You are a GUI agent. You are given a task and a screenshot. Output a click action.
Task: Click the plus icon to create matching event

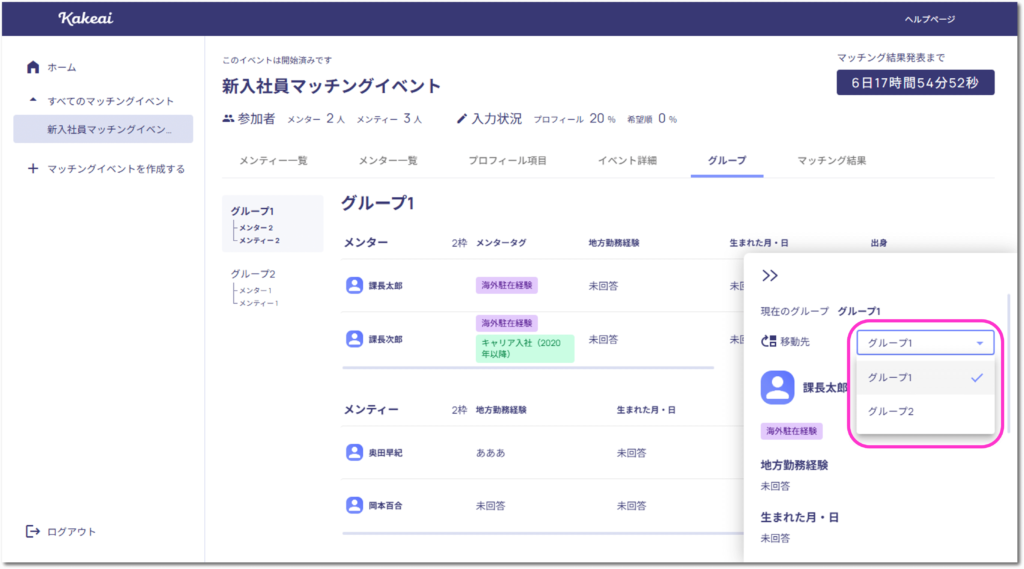pos(33,169)
